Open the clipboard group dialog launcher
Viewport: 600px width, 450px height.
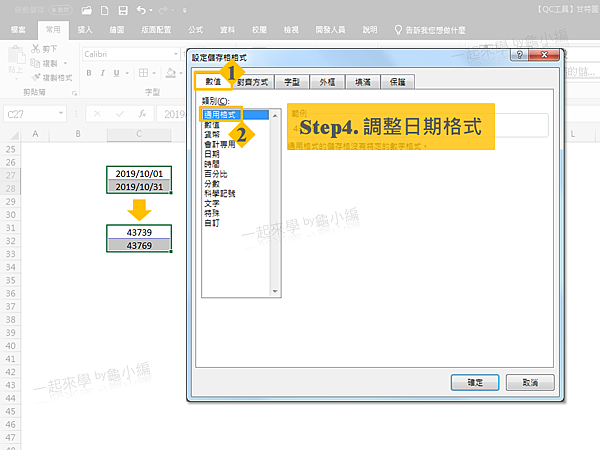[x=74, y=93]
